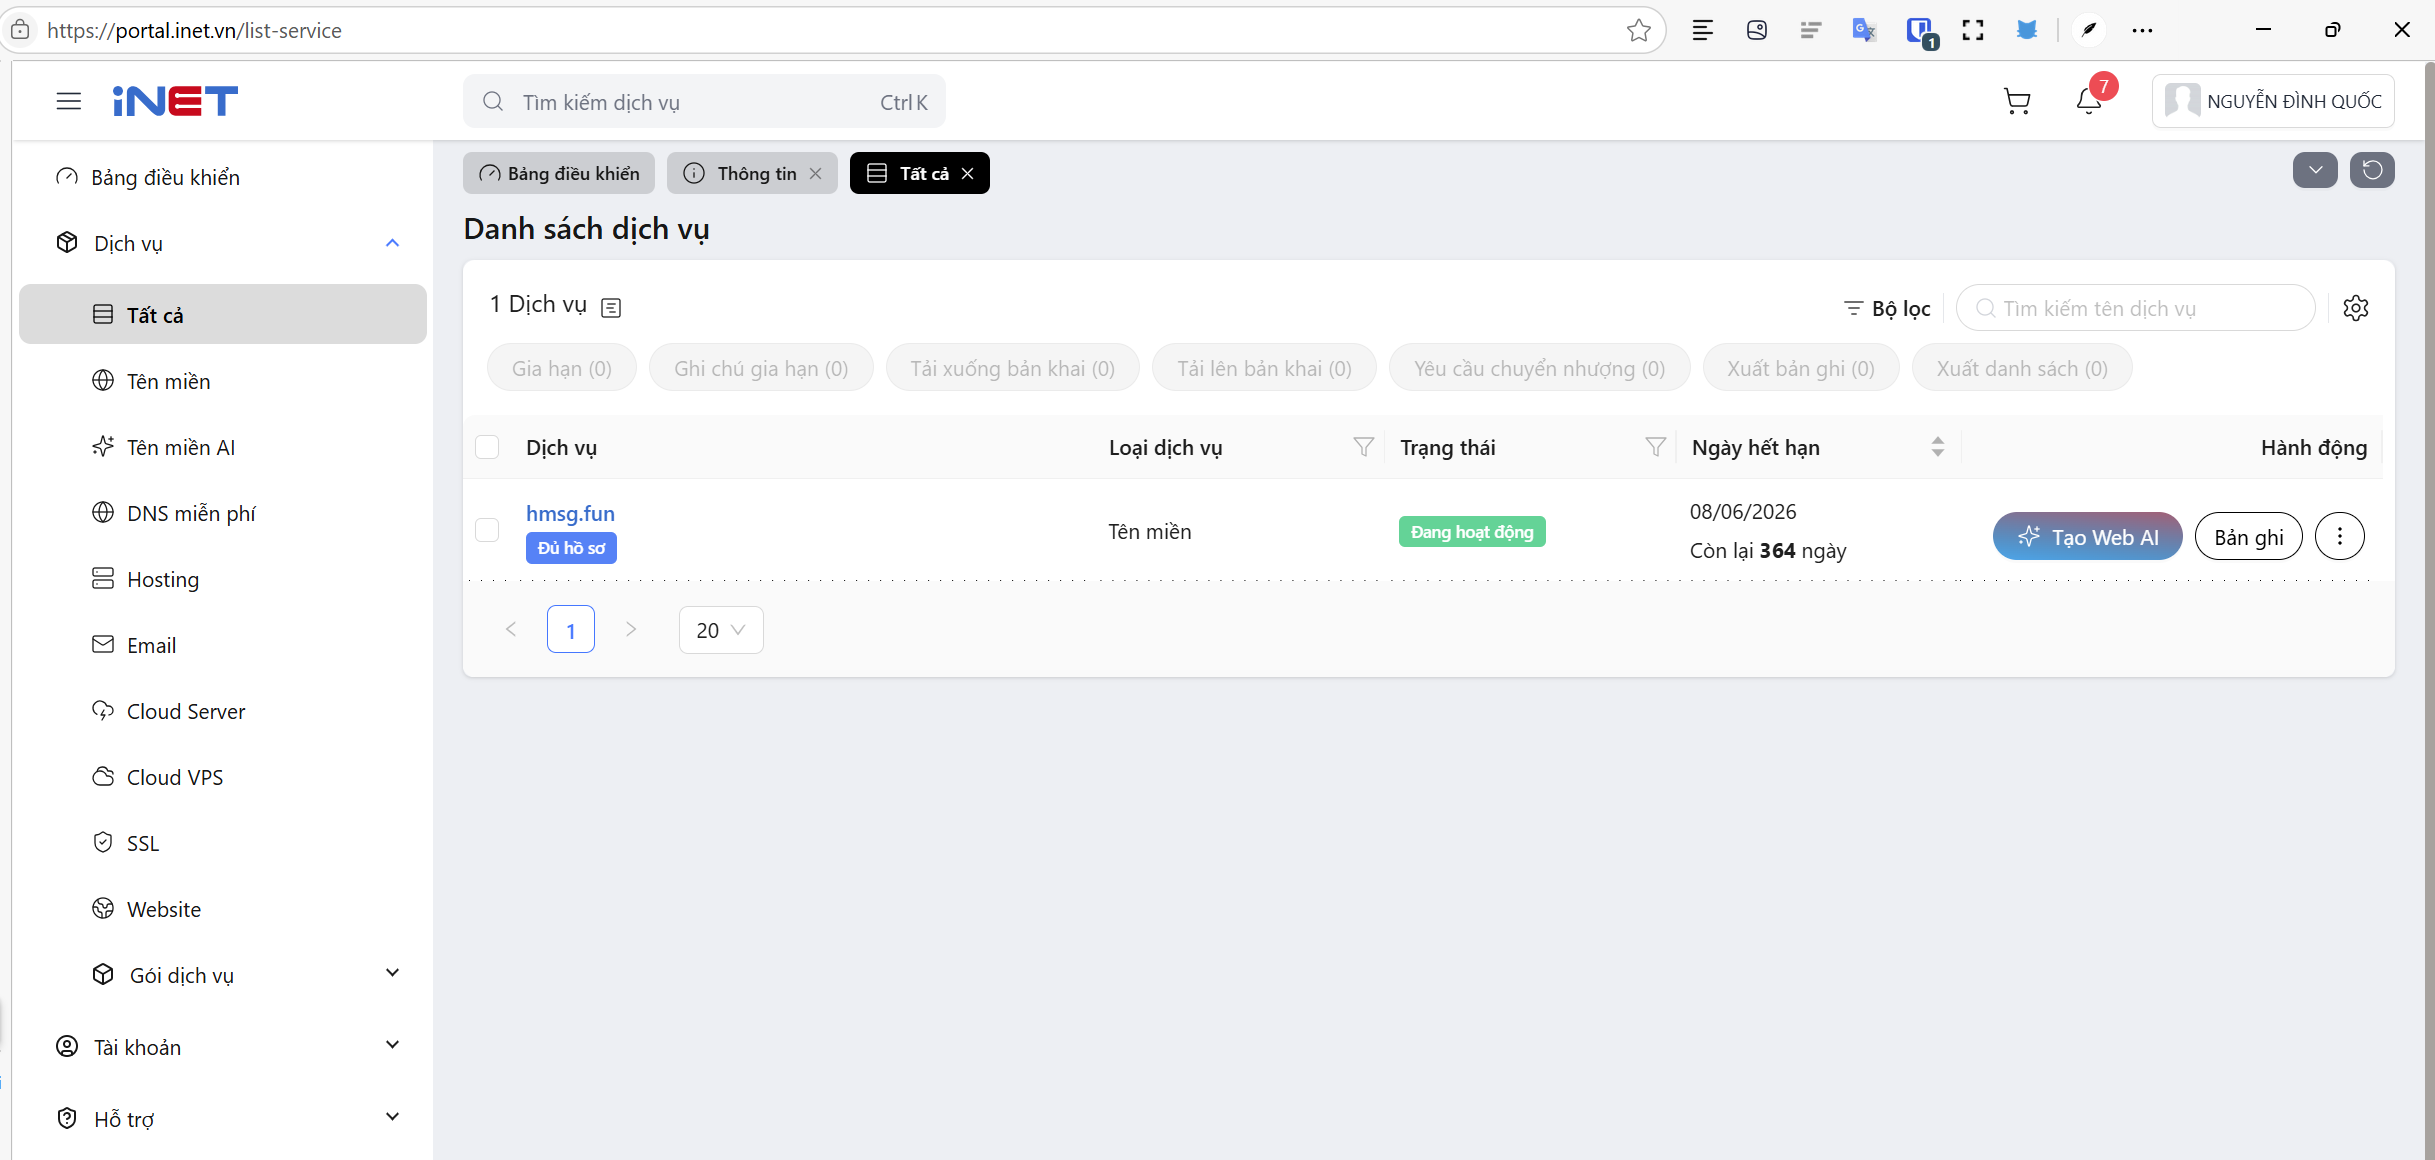Open Tên miền in the sidebar

[168, 381]
